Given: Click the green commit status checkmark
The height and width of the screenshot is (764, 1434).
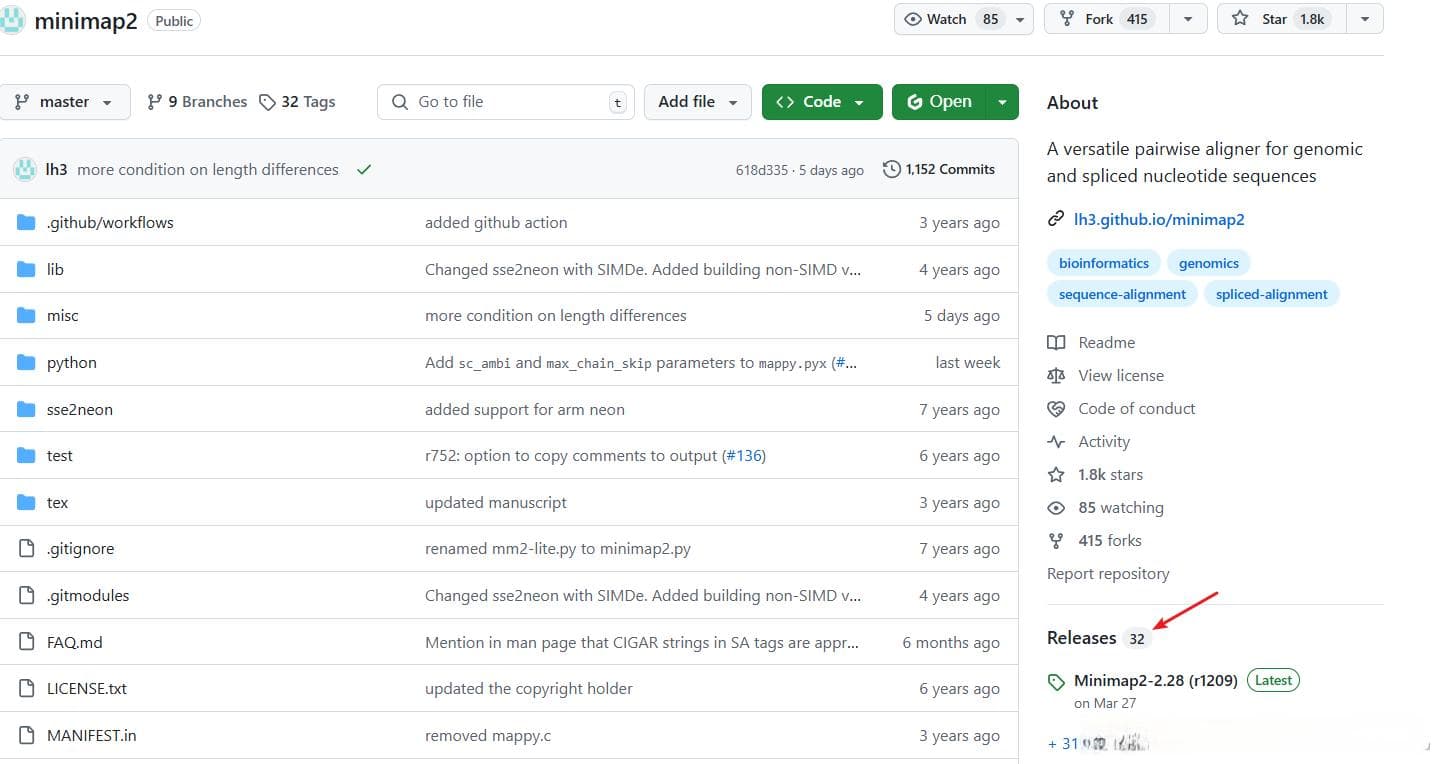Looking at the screenshot, I should [x=364, y=169].
